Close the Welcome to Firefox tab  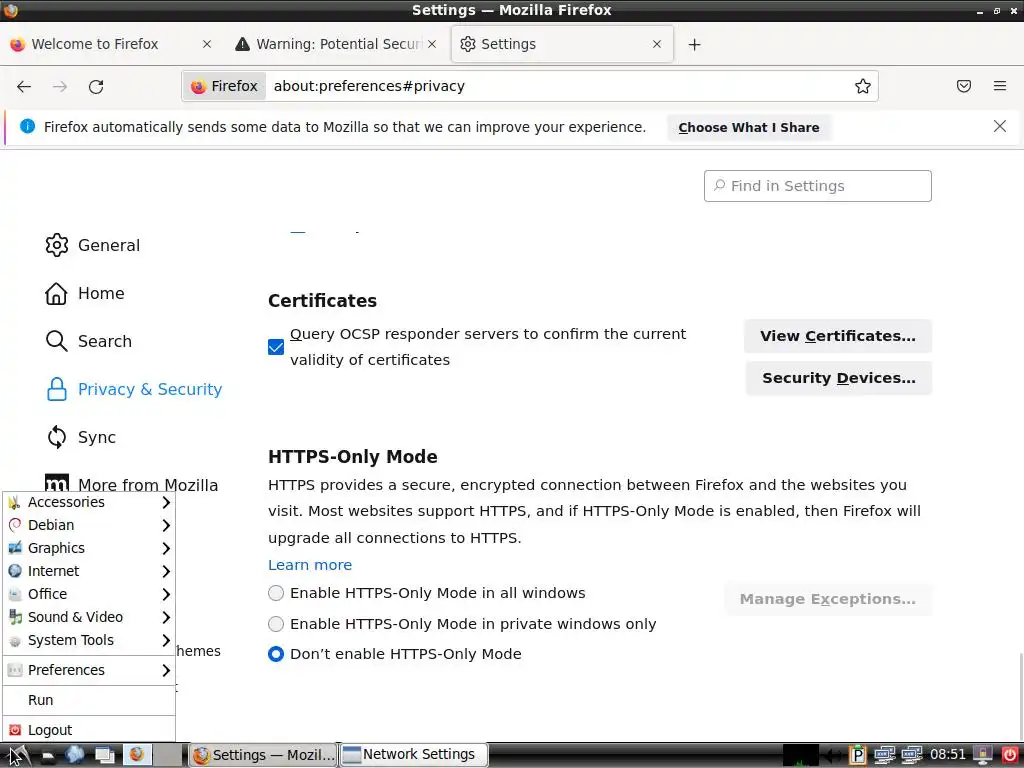pos(206,44)
